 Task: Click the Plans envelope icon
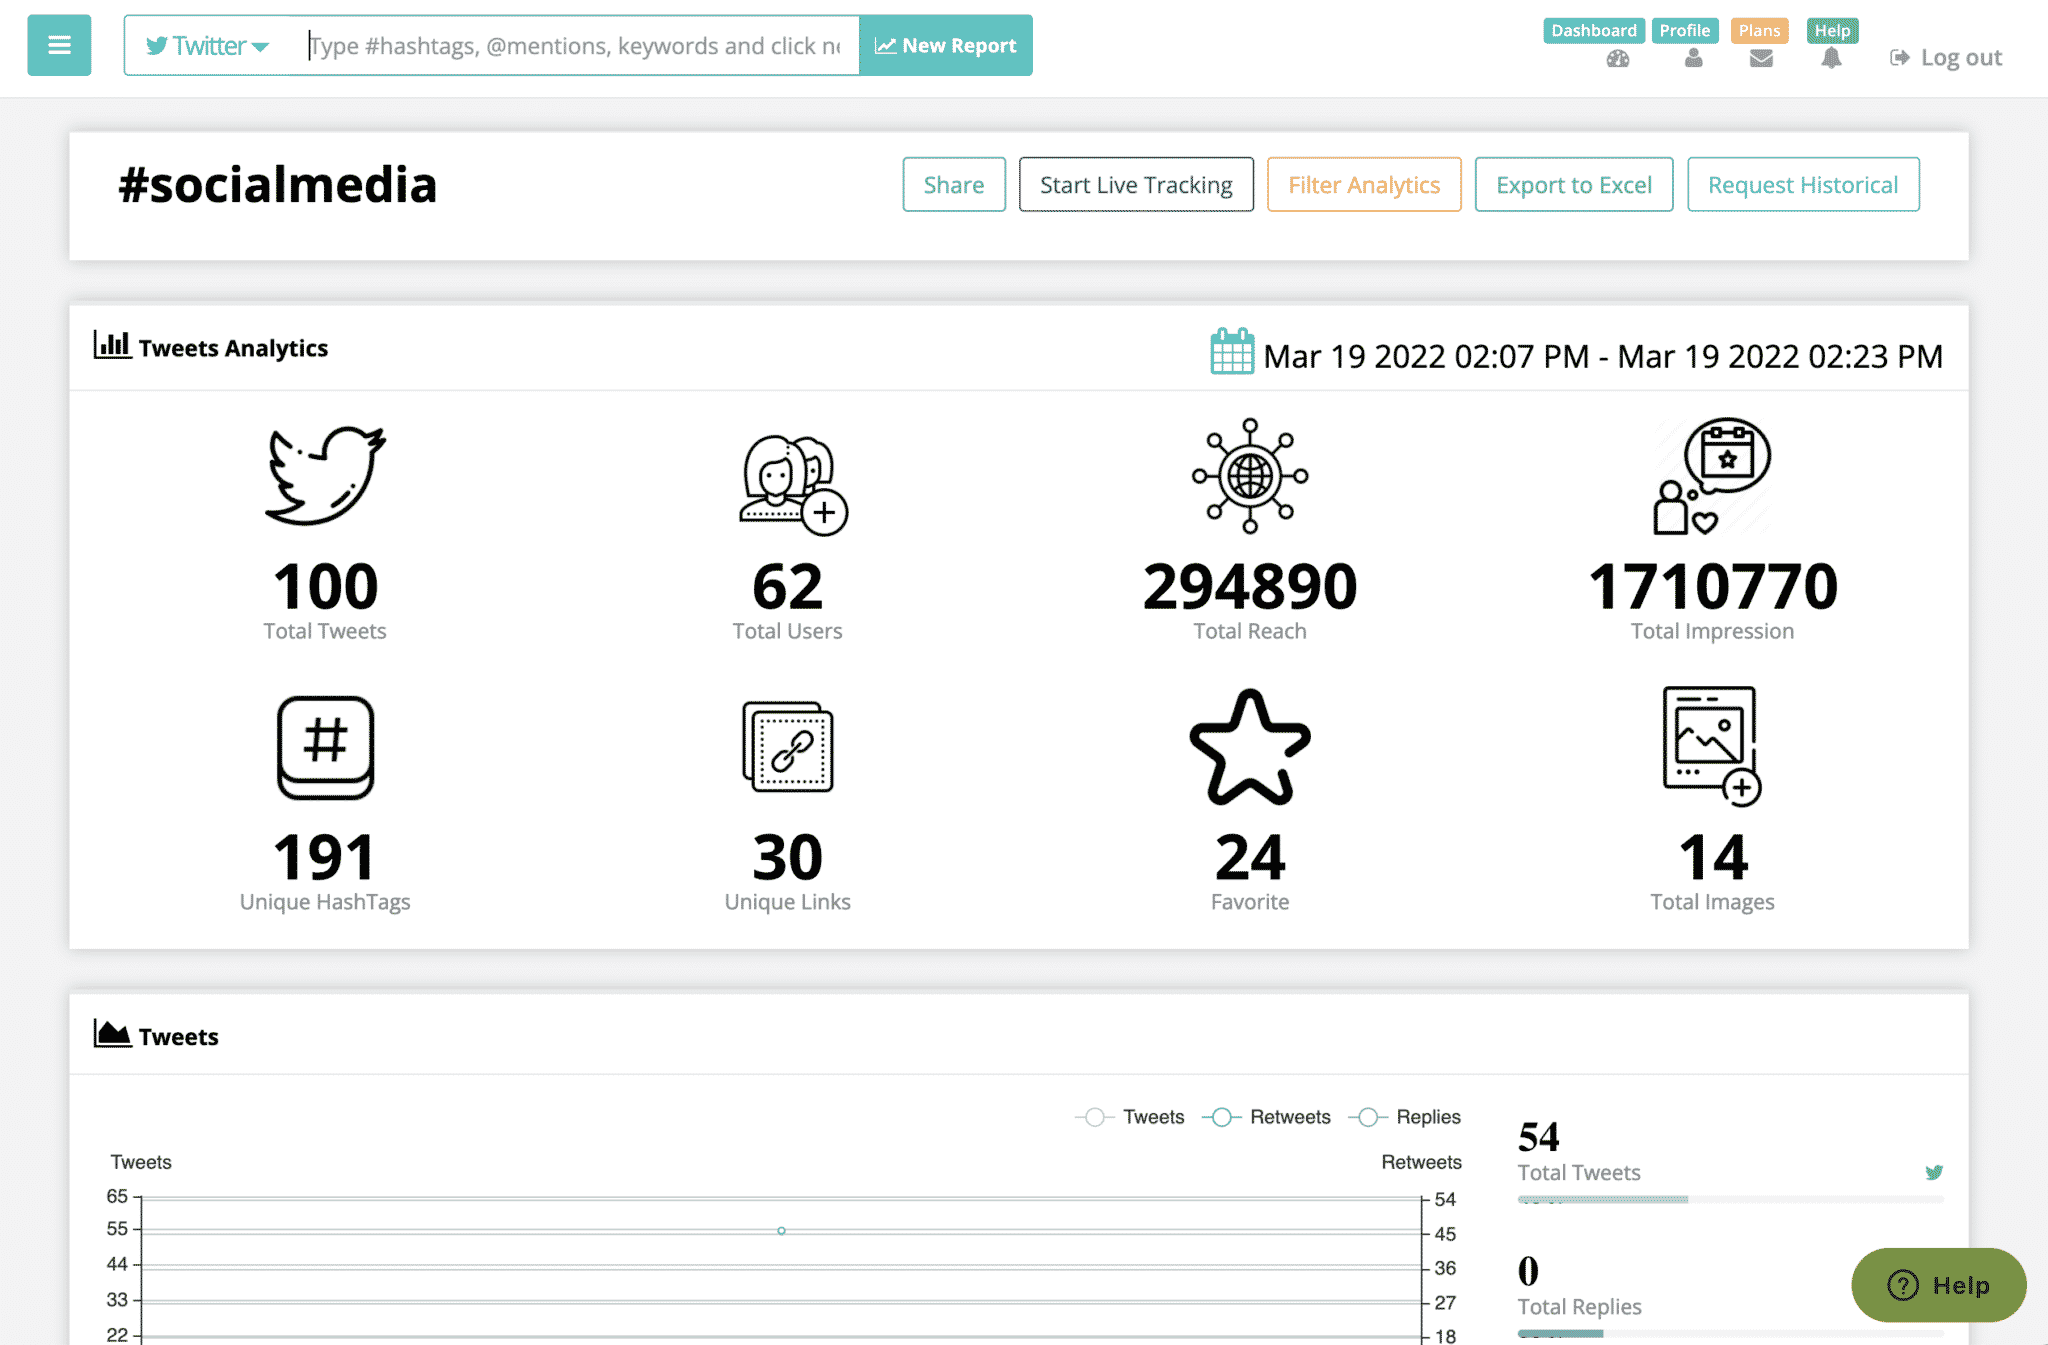point(1761,59)
